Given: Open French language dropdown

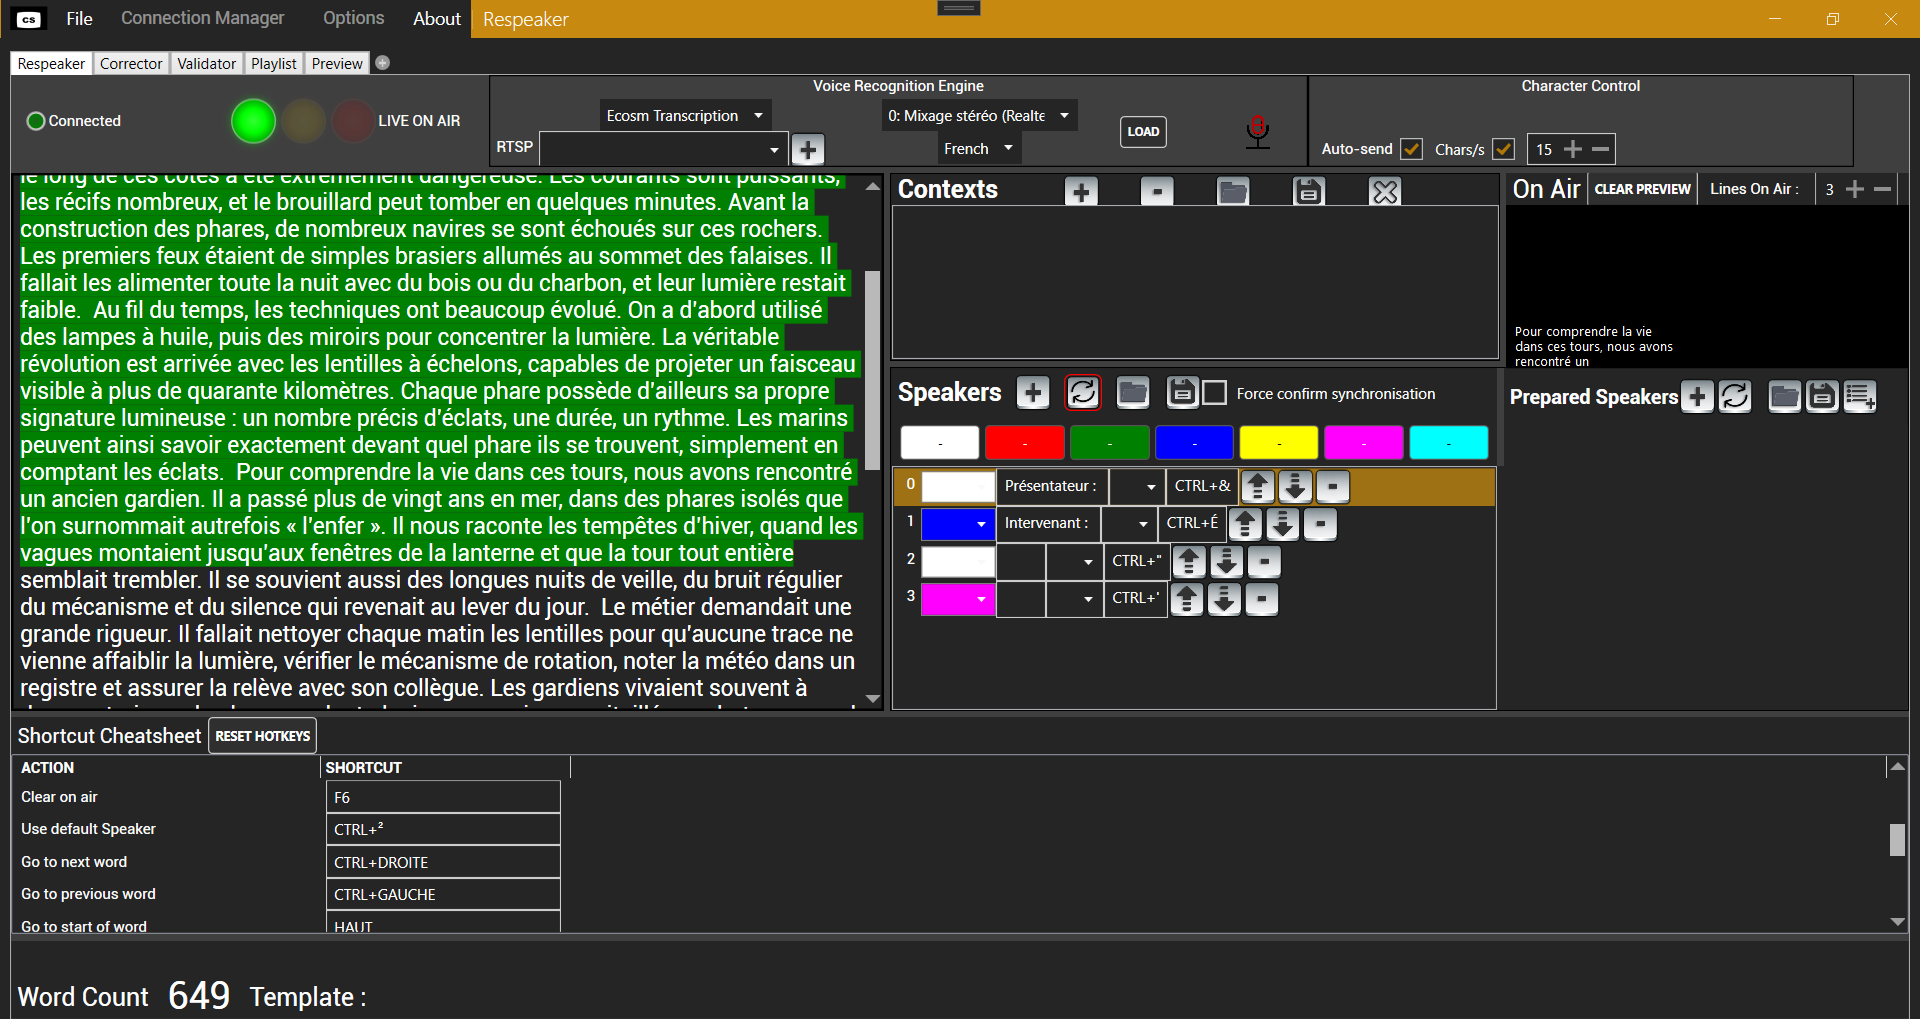Looking at the screenshot, I should pos(979,149).
